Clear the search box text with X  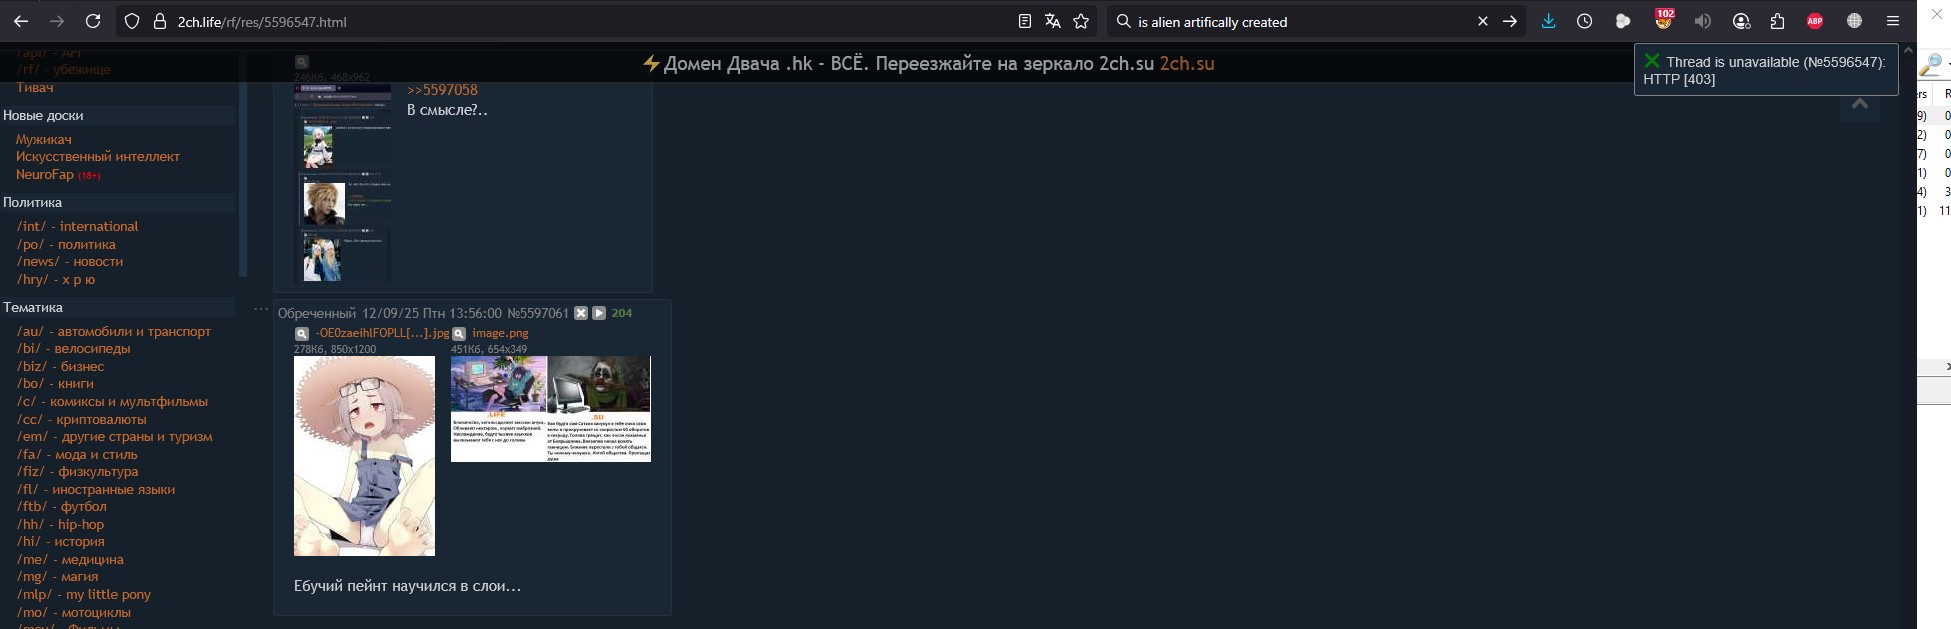(1483, 21)
